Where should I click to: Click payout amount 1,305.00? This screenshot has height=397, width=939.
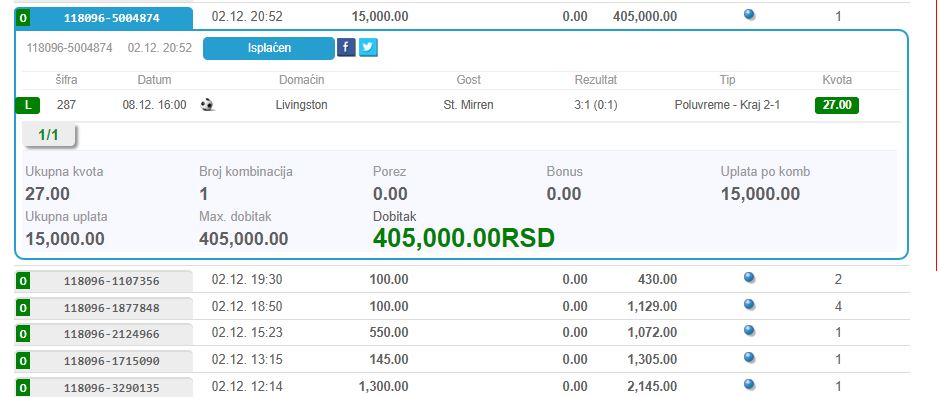[652, 359]
